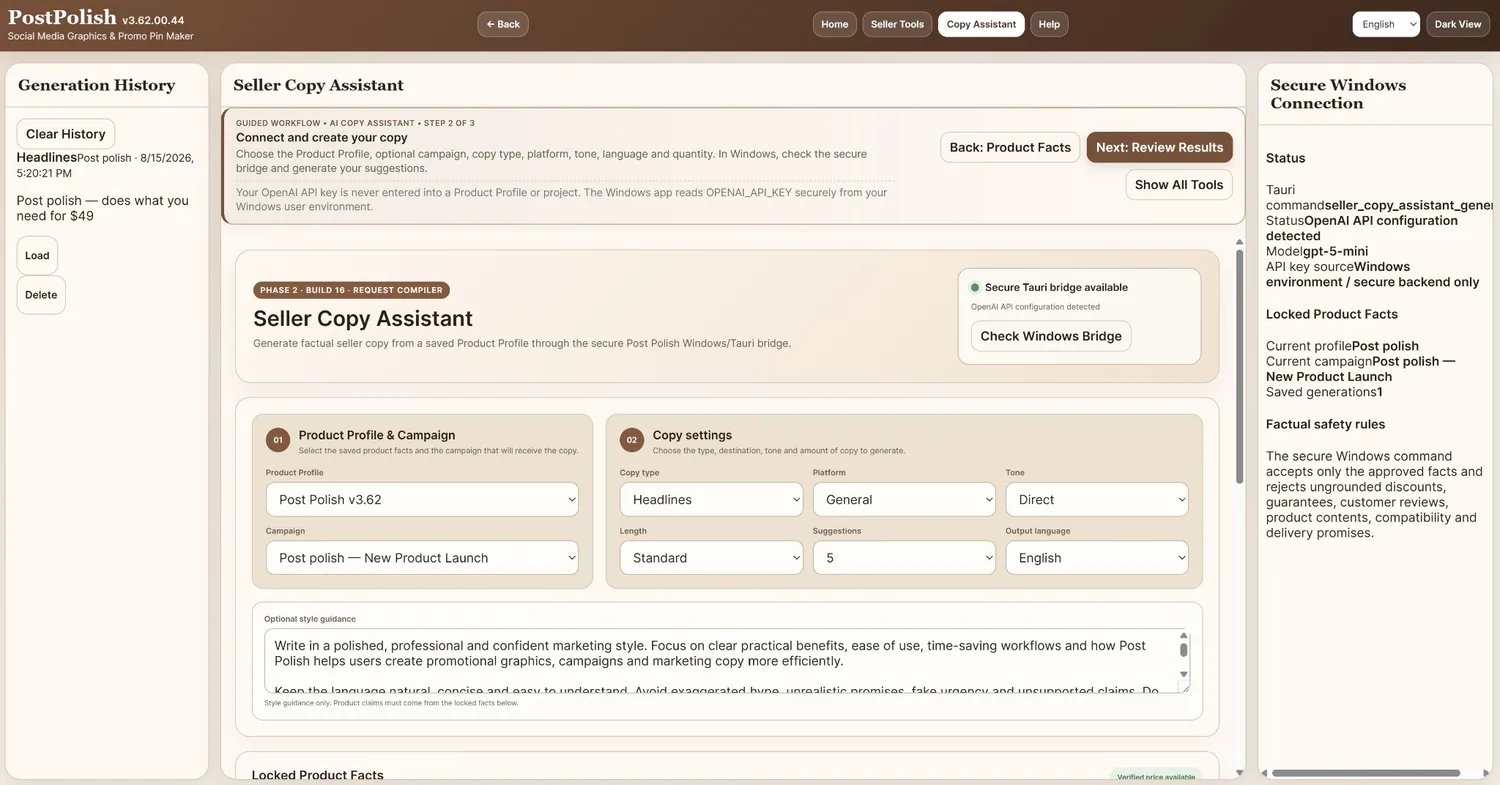The width and height of the screenshot is (1500, 785).
Task: Click the "Phase 2 · Build 16 · Request Compiler" badge
Action: [x=351, y=290]
